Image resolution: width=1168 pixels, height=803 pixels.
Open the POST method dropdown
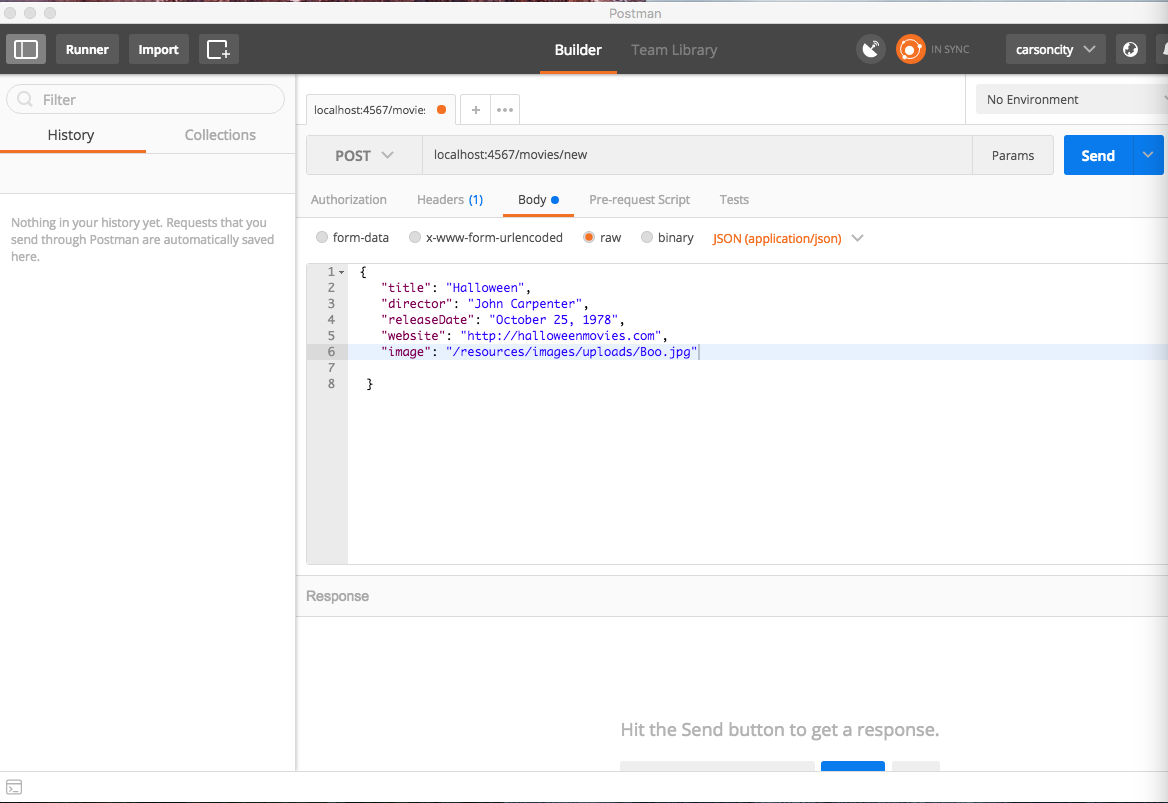364,155
